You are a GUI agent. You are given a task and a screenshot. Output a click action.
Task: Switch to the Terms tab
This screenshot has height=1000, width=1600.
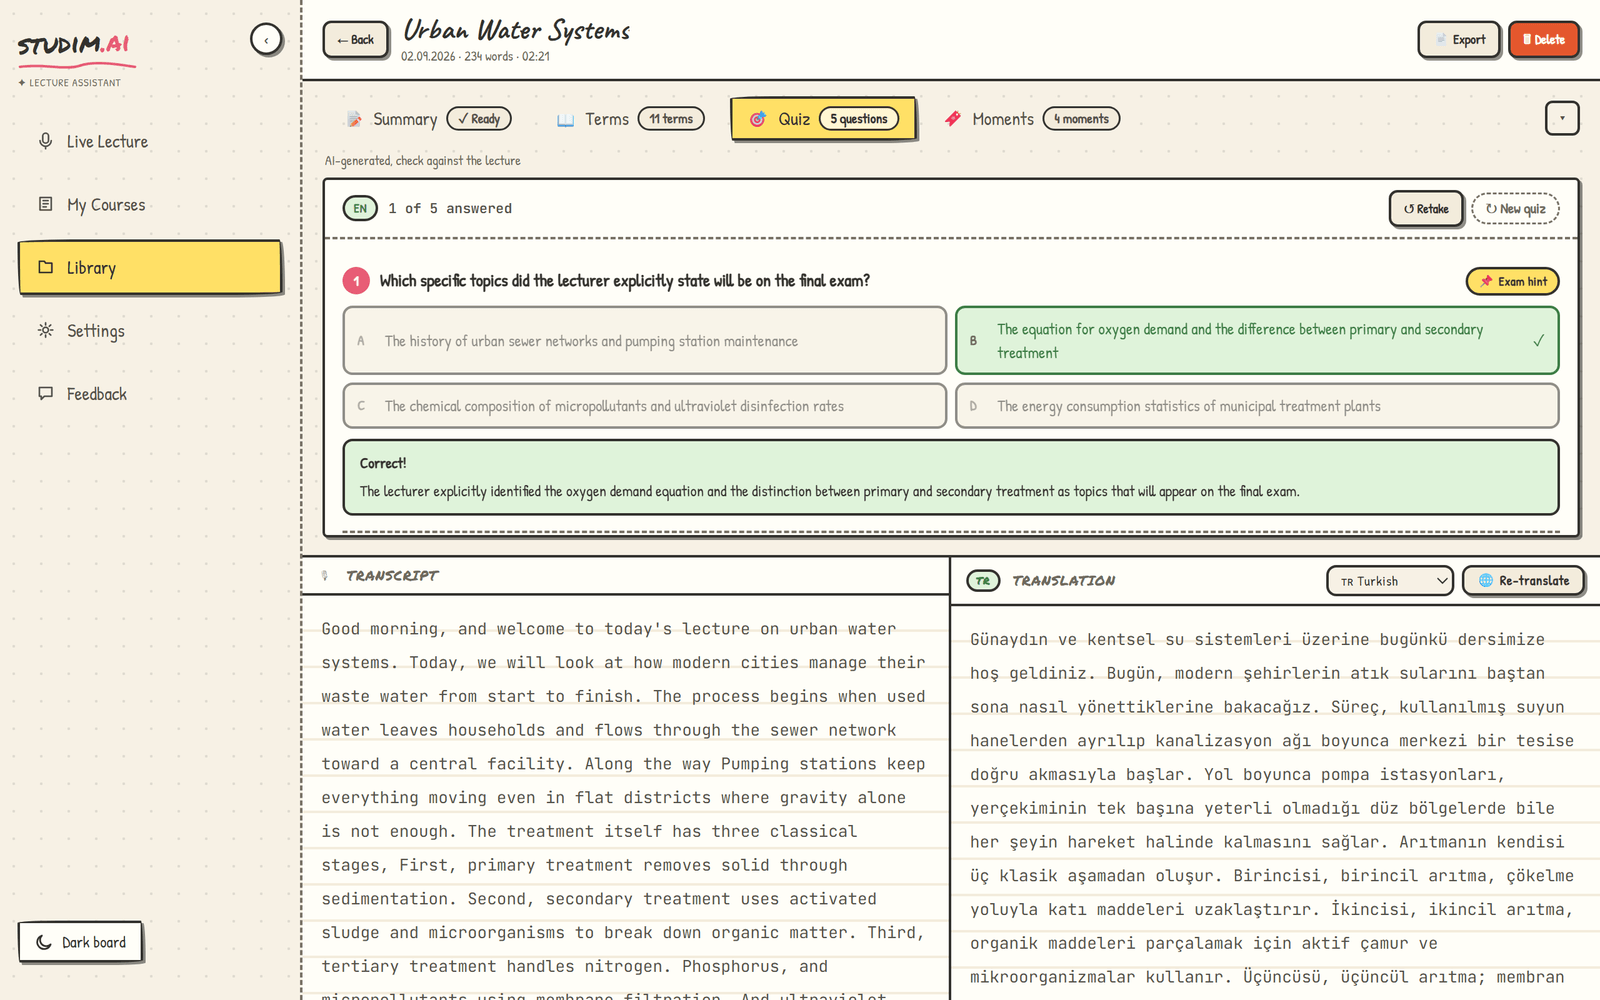tap(630, 119)
